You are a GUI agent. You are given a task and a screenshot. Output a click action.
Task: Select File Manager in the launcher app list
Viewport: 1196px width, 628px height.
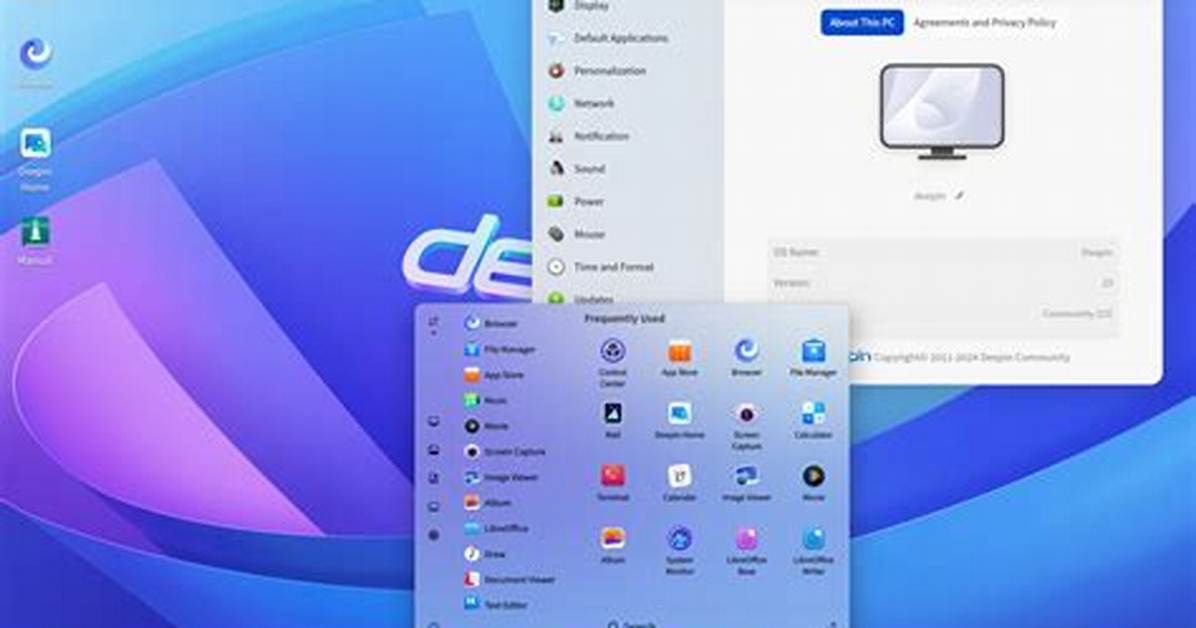click(500, 349)
